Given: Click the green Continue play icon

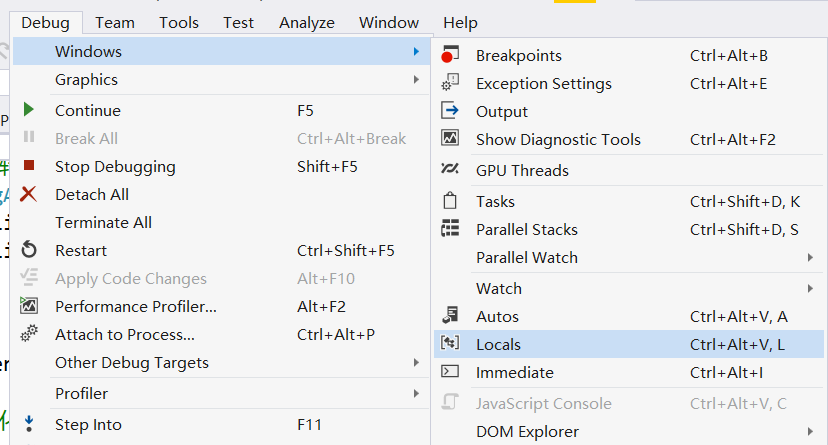Looking at the screenshot, I should coord(29,110).
